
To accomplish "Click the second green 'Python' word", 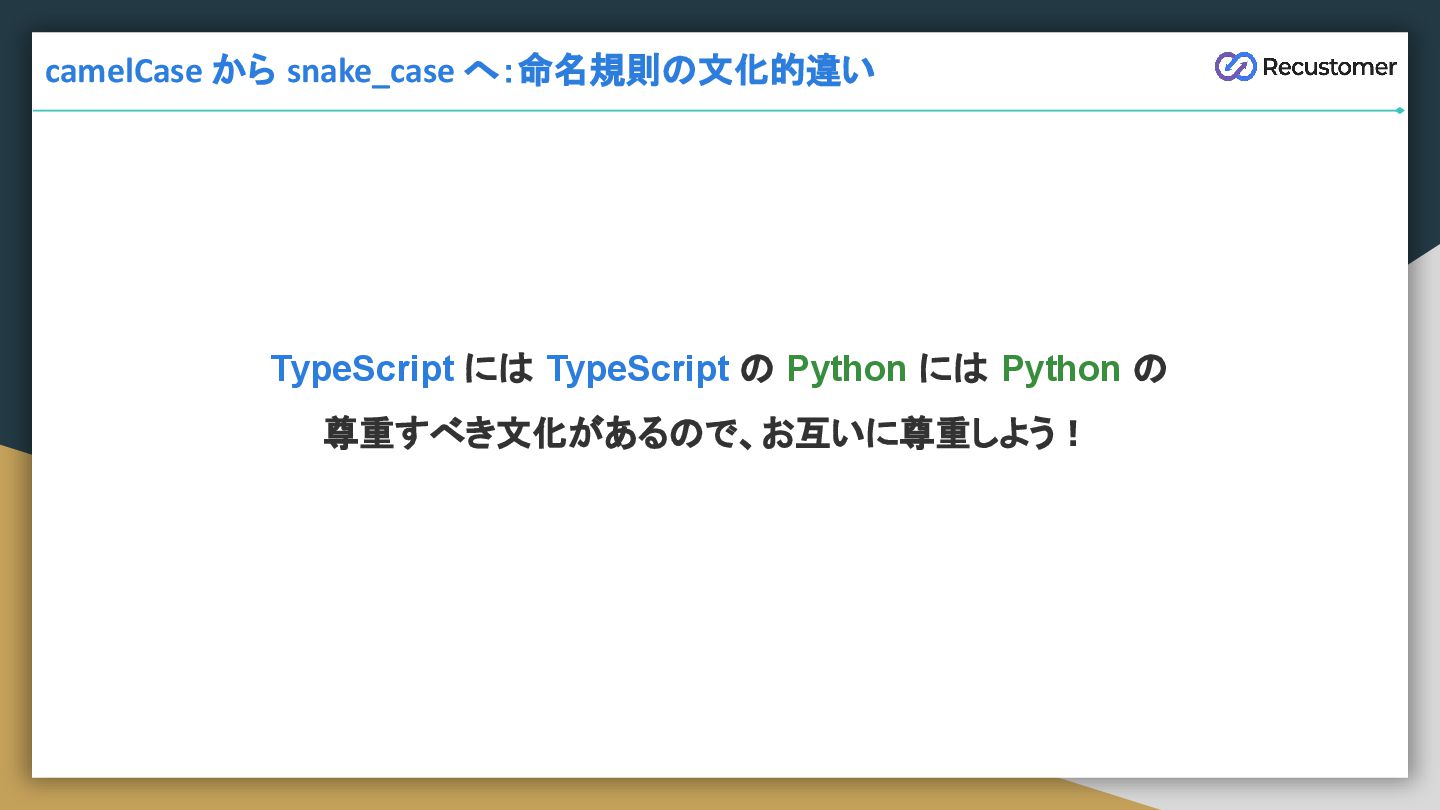I will point(1061,369).
